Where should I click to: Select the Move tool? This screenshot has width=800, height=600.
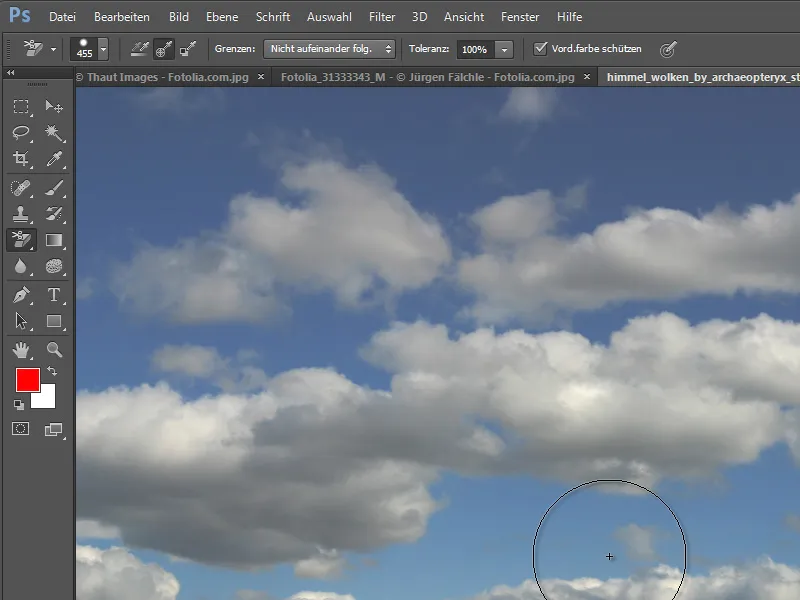coord(54,106)
